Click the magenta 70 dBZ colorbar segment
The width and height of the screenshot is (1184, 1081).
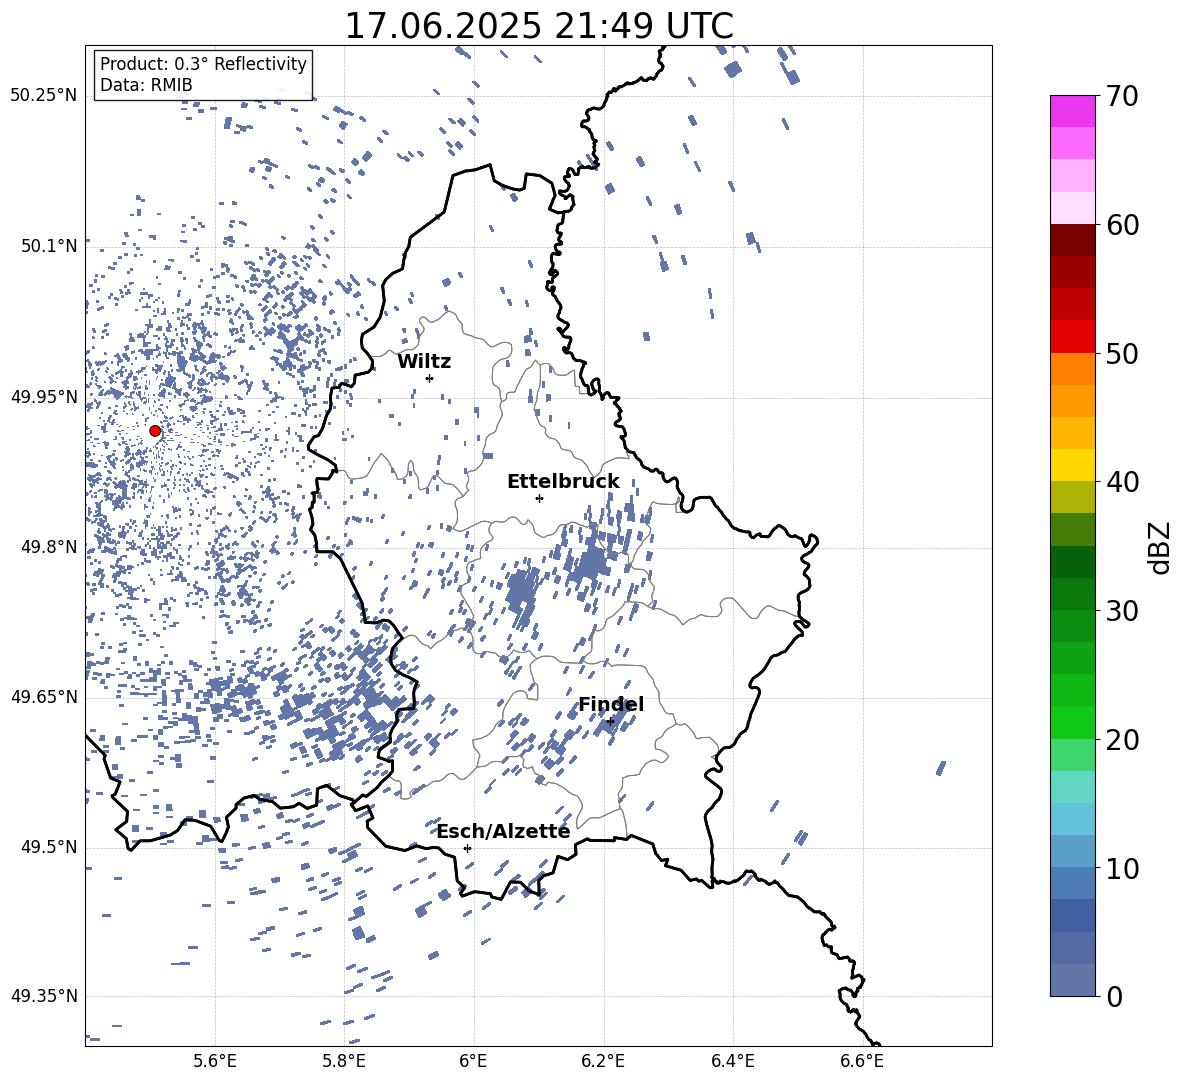(x=1072, y=111)
